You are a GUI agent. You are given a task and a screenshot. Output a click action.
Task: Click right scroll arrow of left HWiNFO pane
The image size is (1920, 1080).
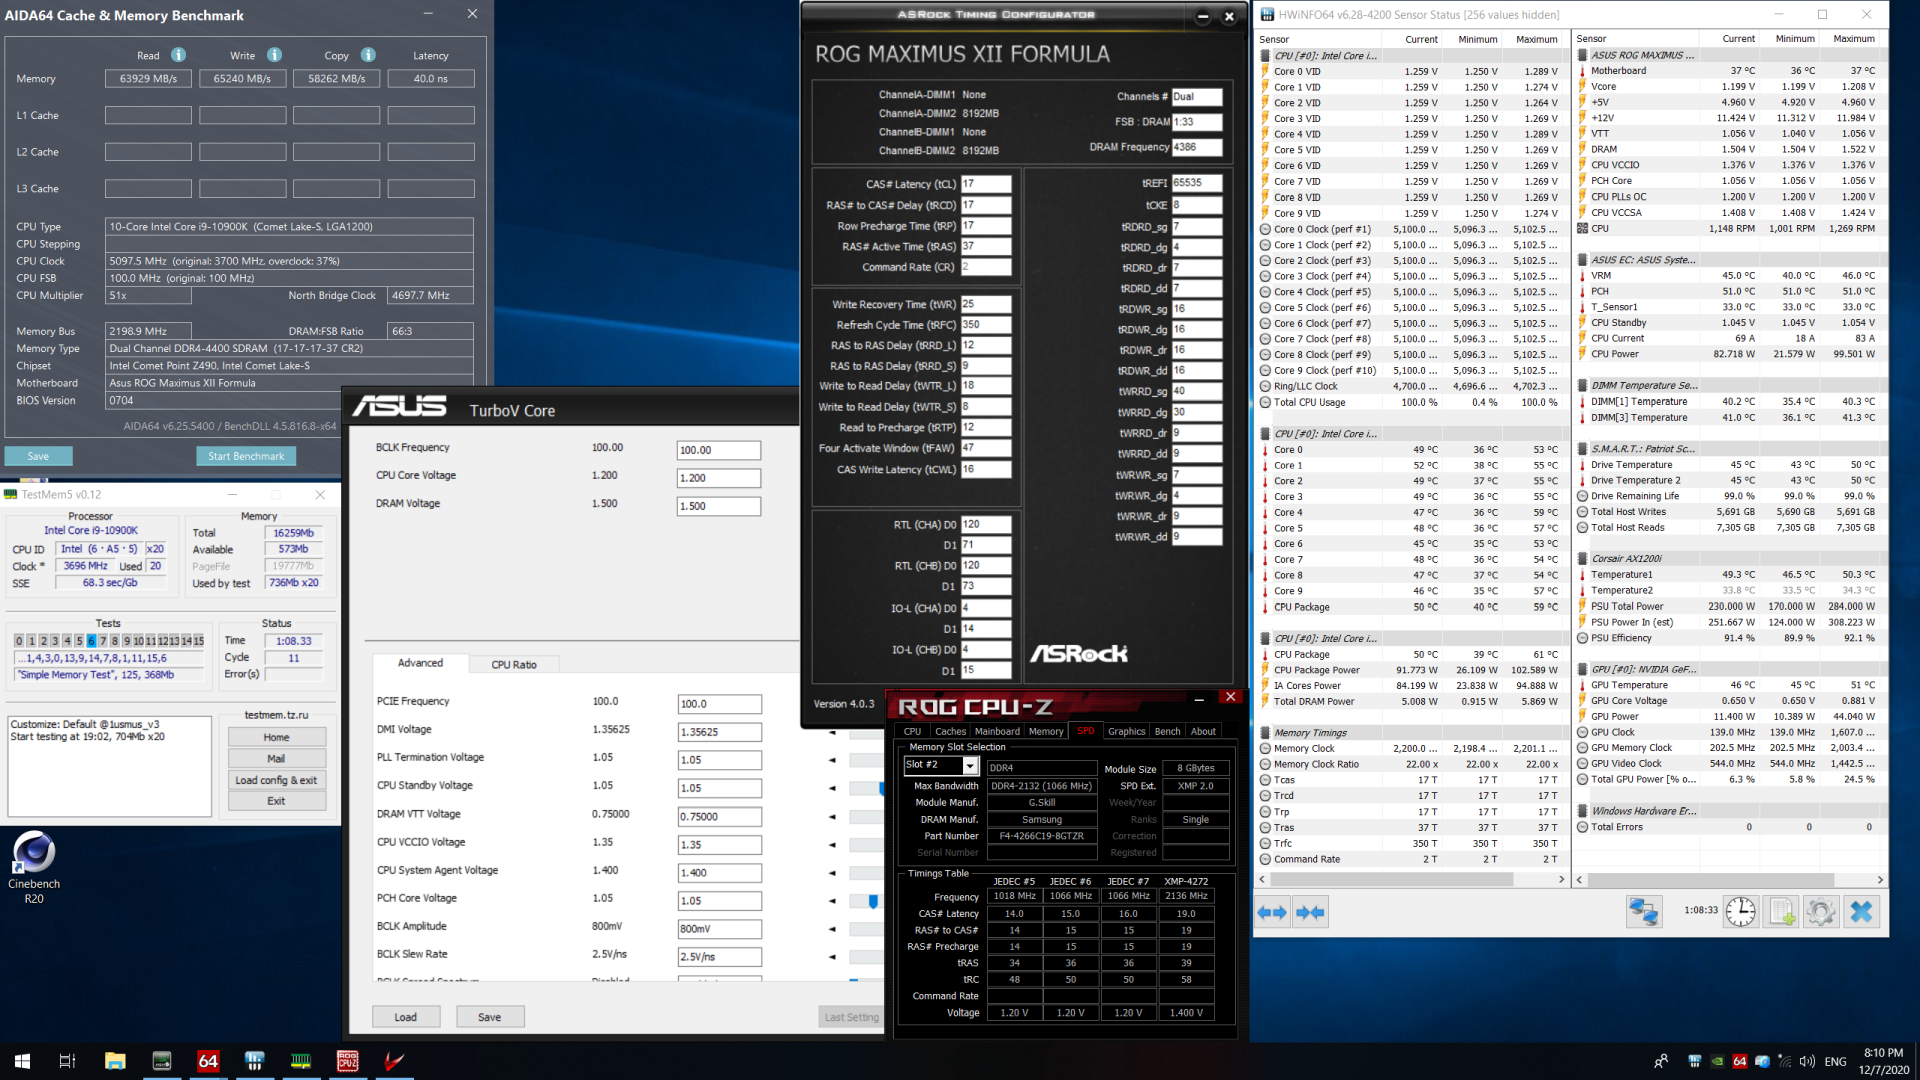pos(1561,880)
